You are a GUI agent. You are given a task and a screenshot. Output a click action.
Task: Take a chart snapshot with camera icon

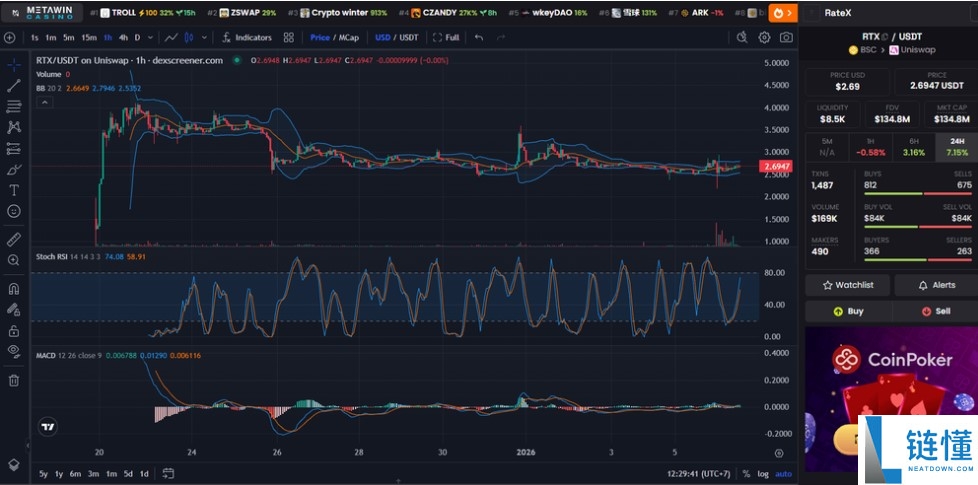787,37
